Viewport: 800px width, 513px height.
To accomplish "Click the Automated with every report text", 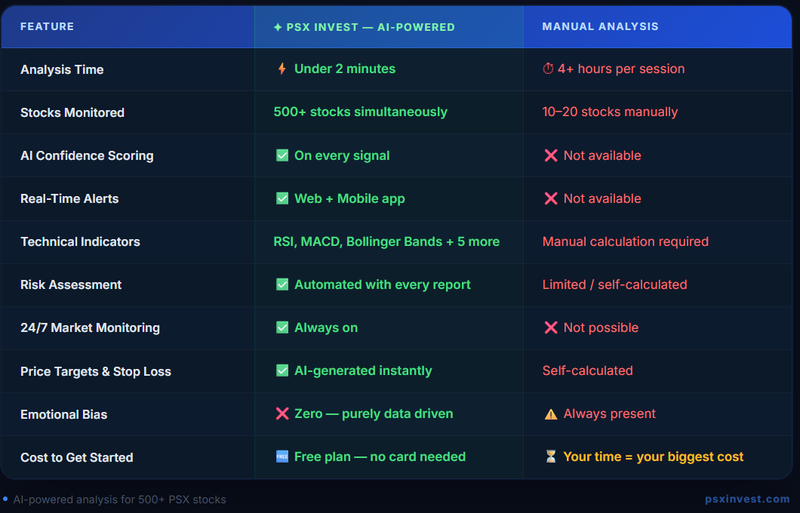I will point(382,284).
